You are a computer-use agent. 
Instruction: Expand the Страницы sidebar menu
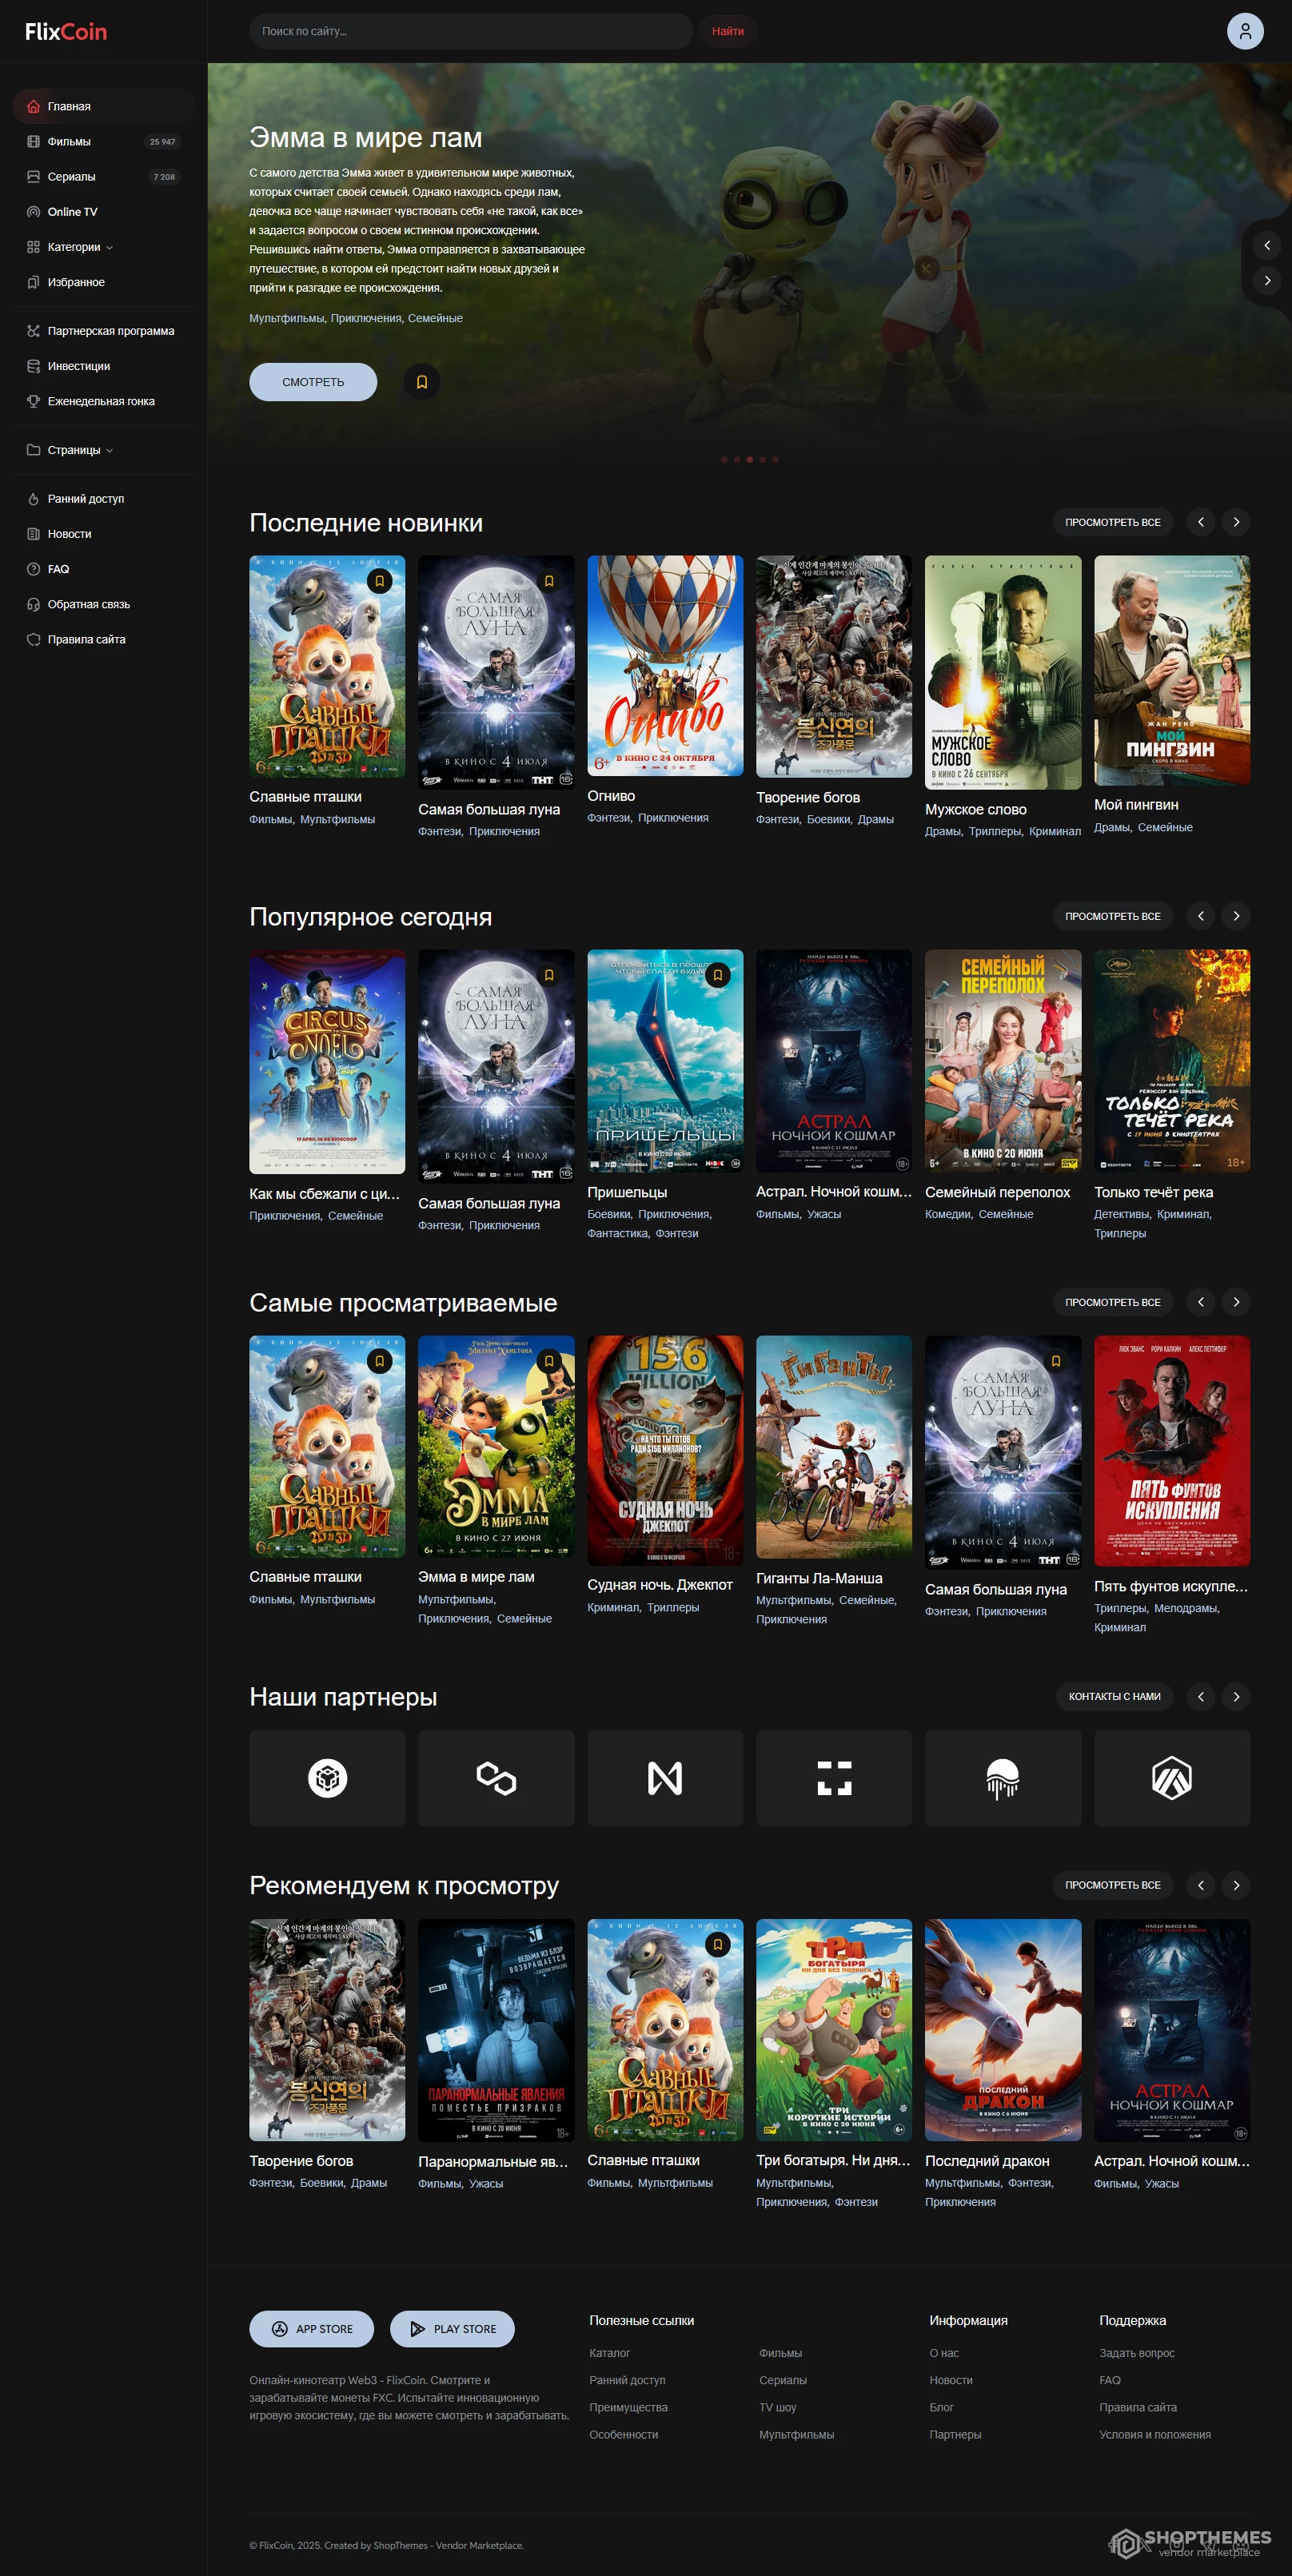(x=75, y=450)
